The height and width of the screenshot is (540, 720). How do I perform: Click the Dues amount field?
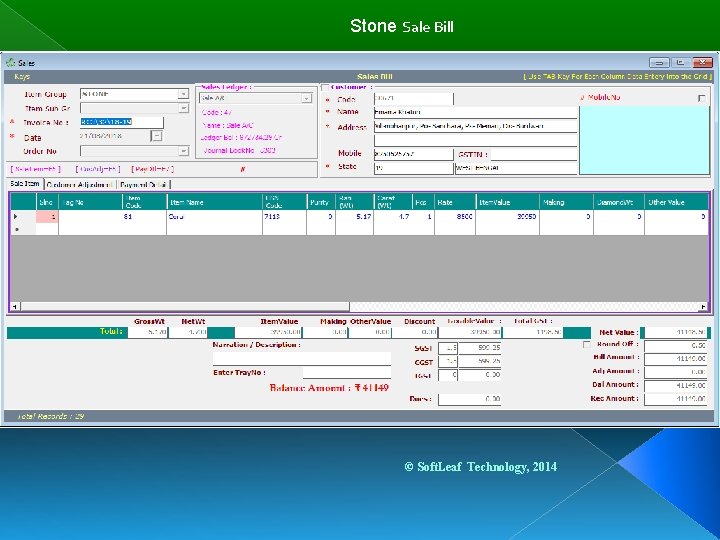coord(469,399)
